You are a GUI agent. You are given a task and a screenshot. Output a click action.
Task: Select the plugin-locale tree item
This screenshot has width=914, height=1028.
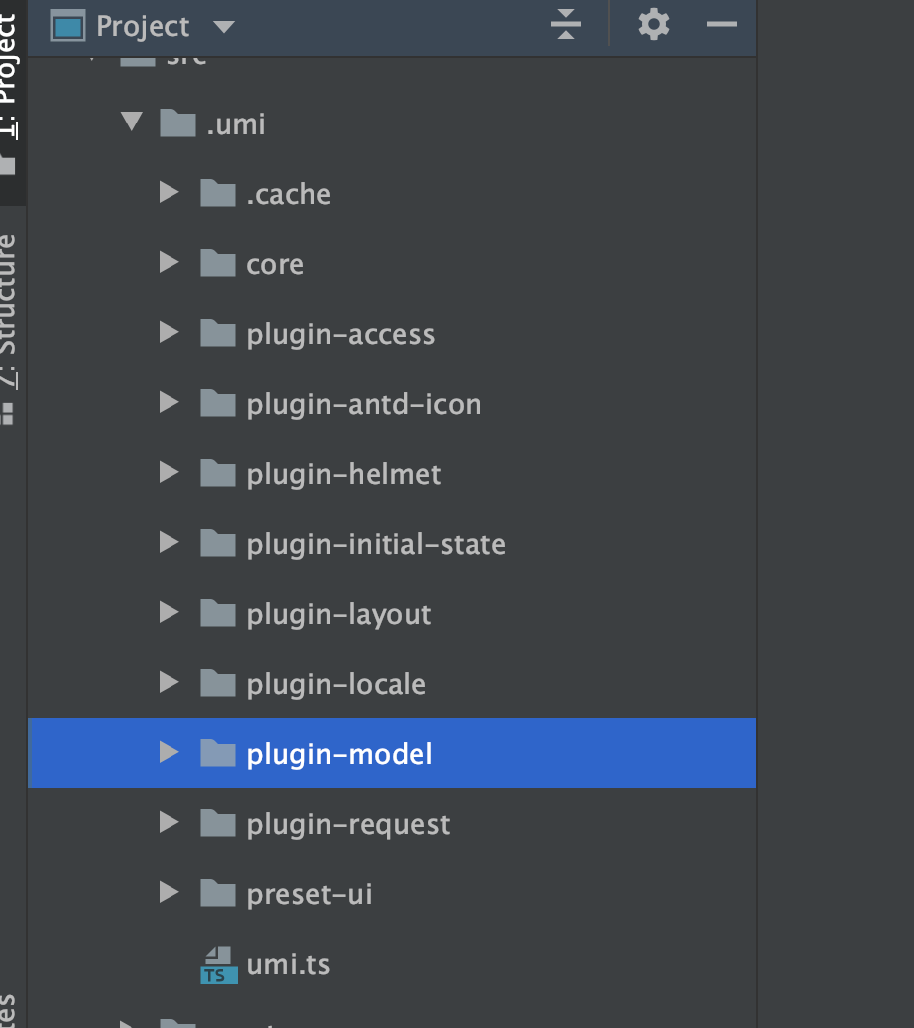click(x=335, y=683)
